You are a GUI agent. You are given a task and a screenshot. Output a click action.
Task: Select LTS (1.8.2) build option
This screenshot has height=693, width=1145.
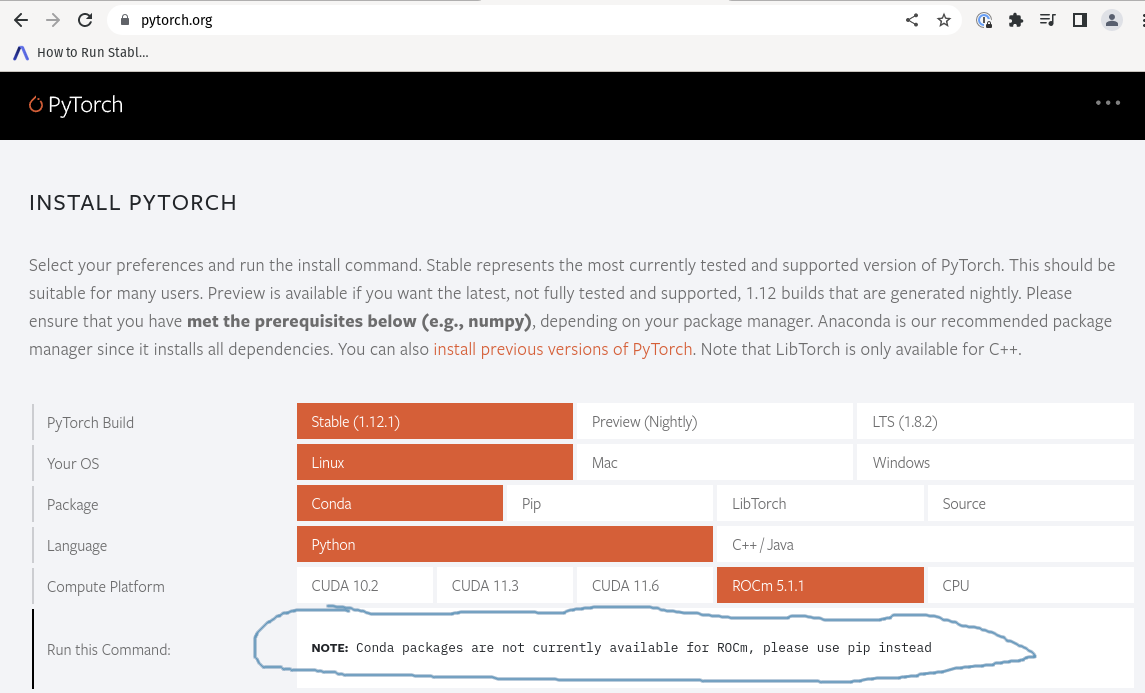[994, 421]
